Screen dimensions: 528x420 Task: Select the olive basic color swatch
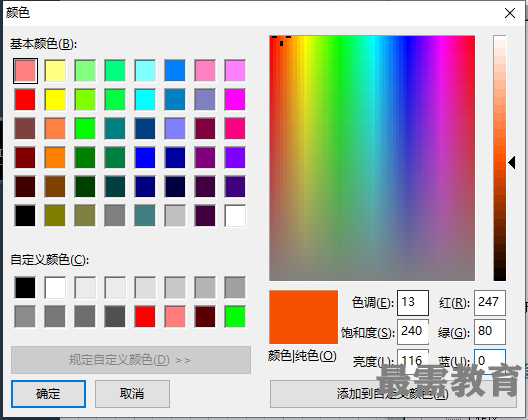point(55,216)
